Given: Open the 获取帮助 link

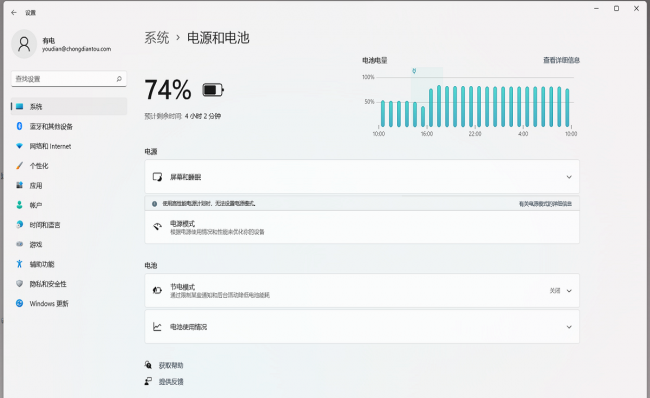Looking at the screenshot, I should point(171,365).
